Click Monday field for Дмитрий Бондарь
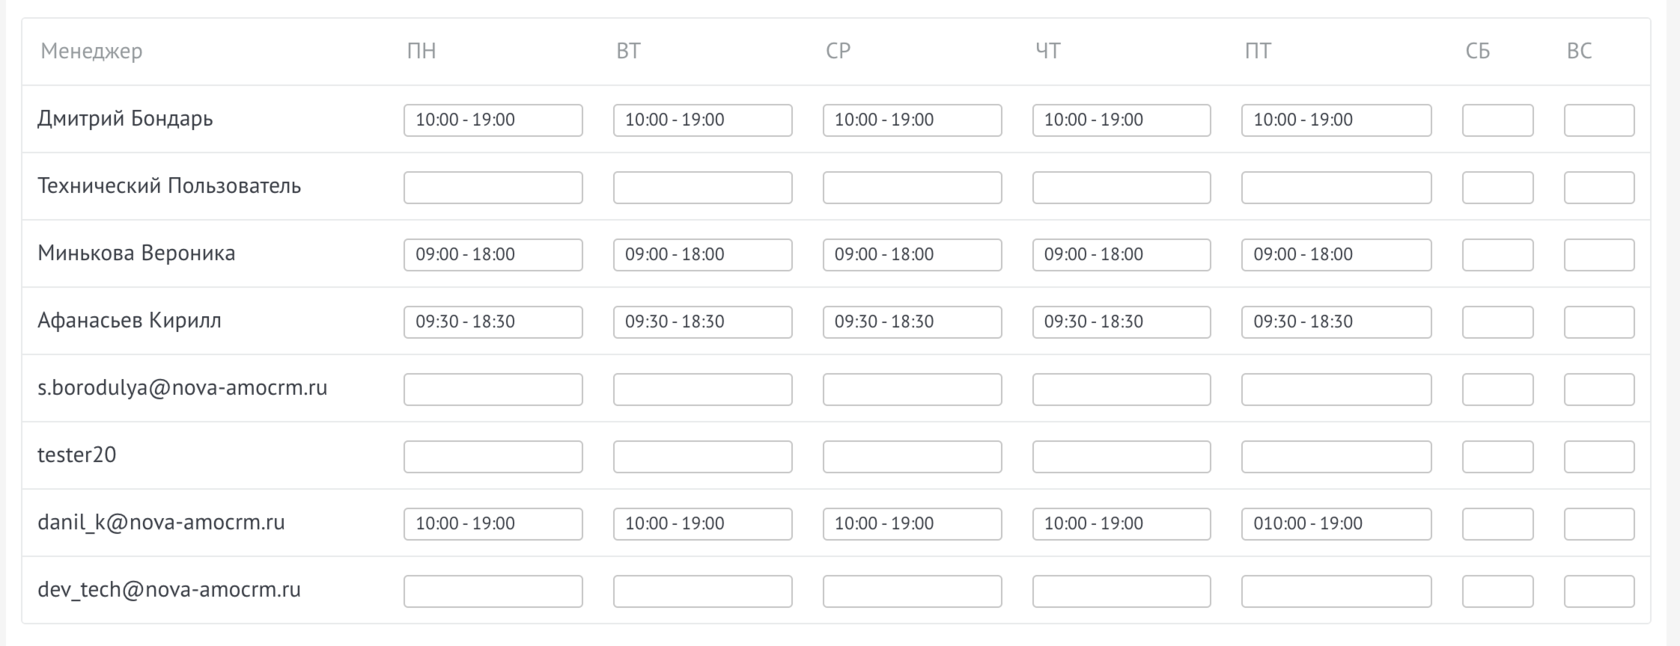This screenshot has height=646, width=1680. click(493, 120)
